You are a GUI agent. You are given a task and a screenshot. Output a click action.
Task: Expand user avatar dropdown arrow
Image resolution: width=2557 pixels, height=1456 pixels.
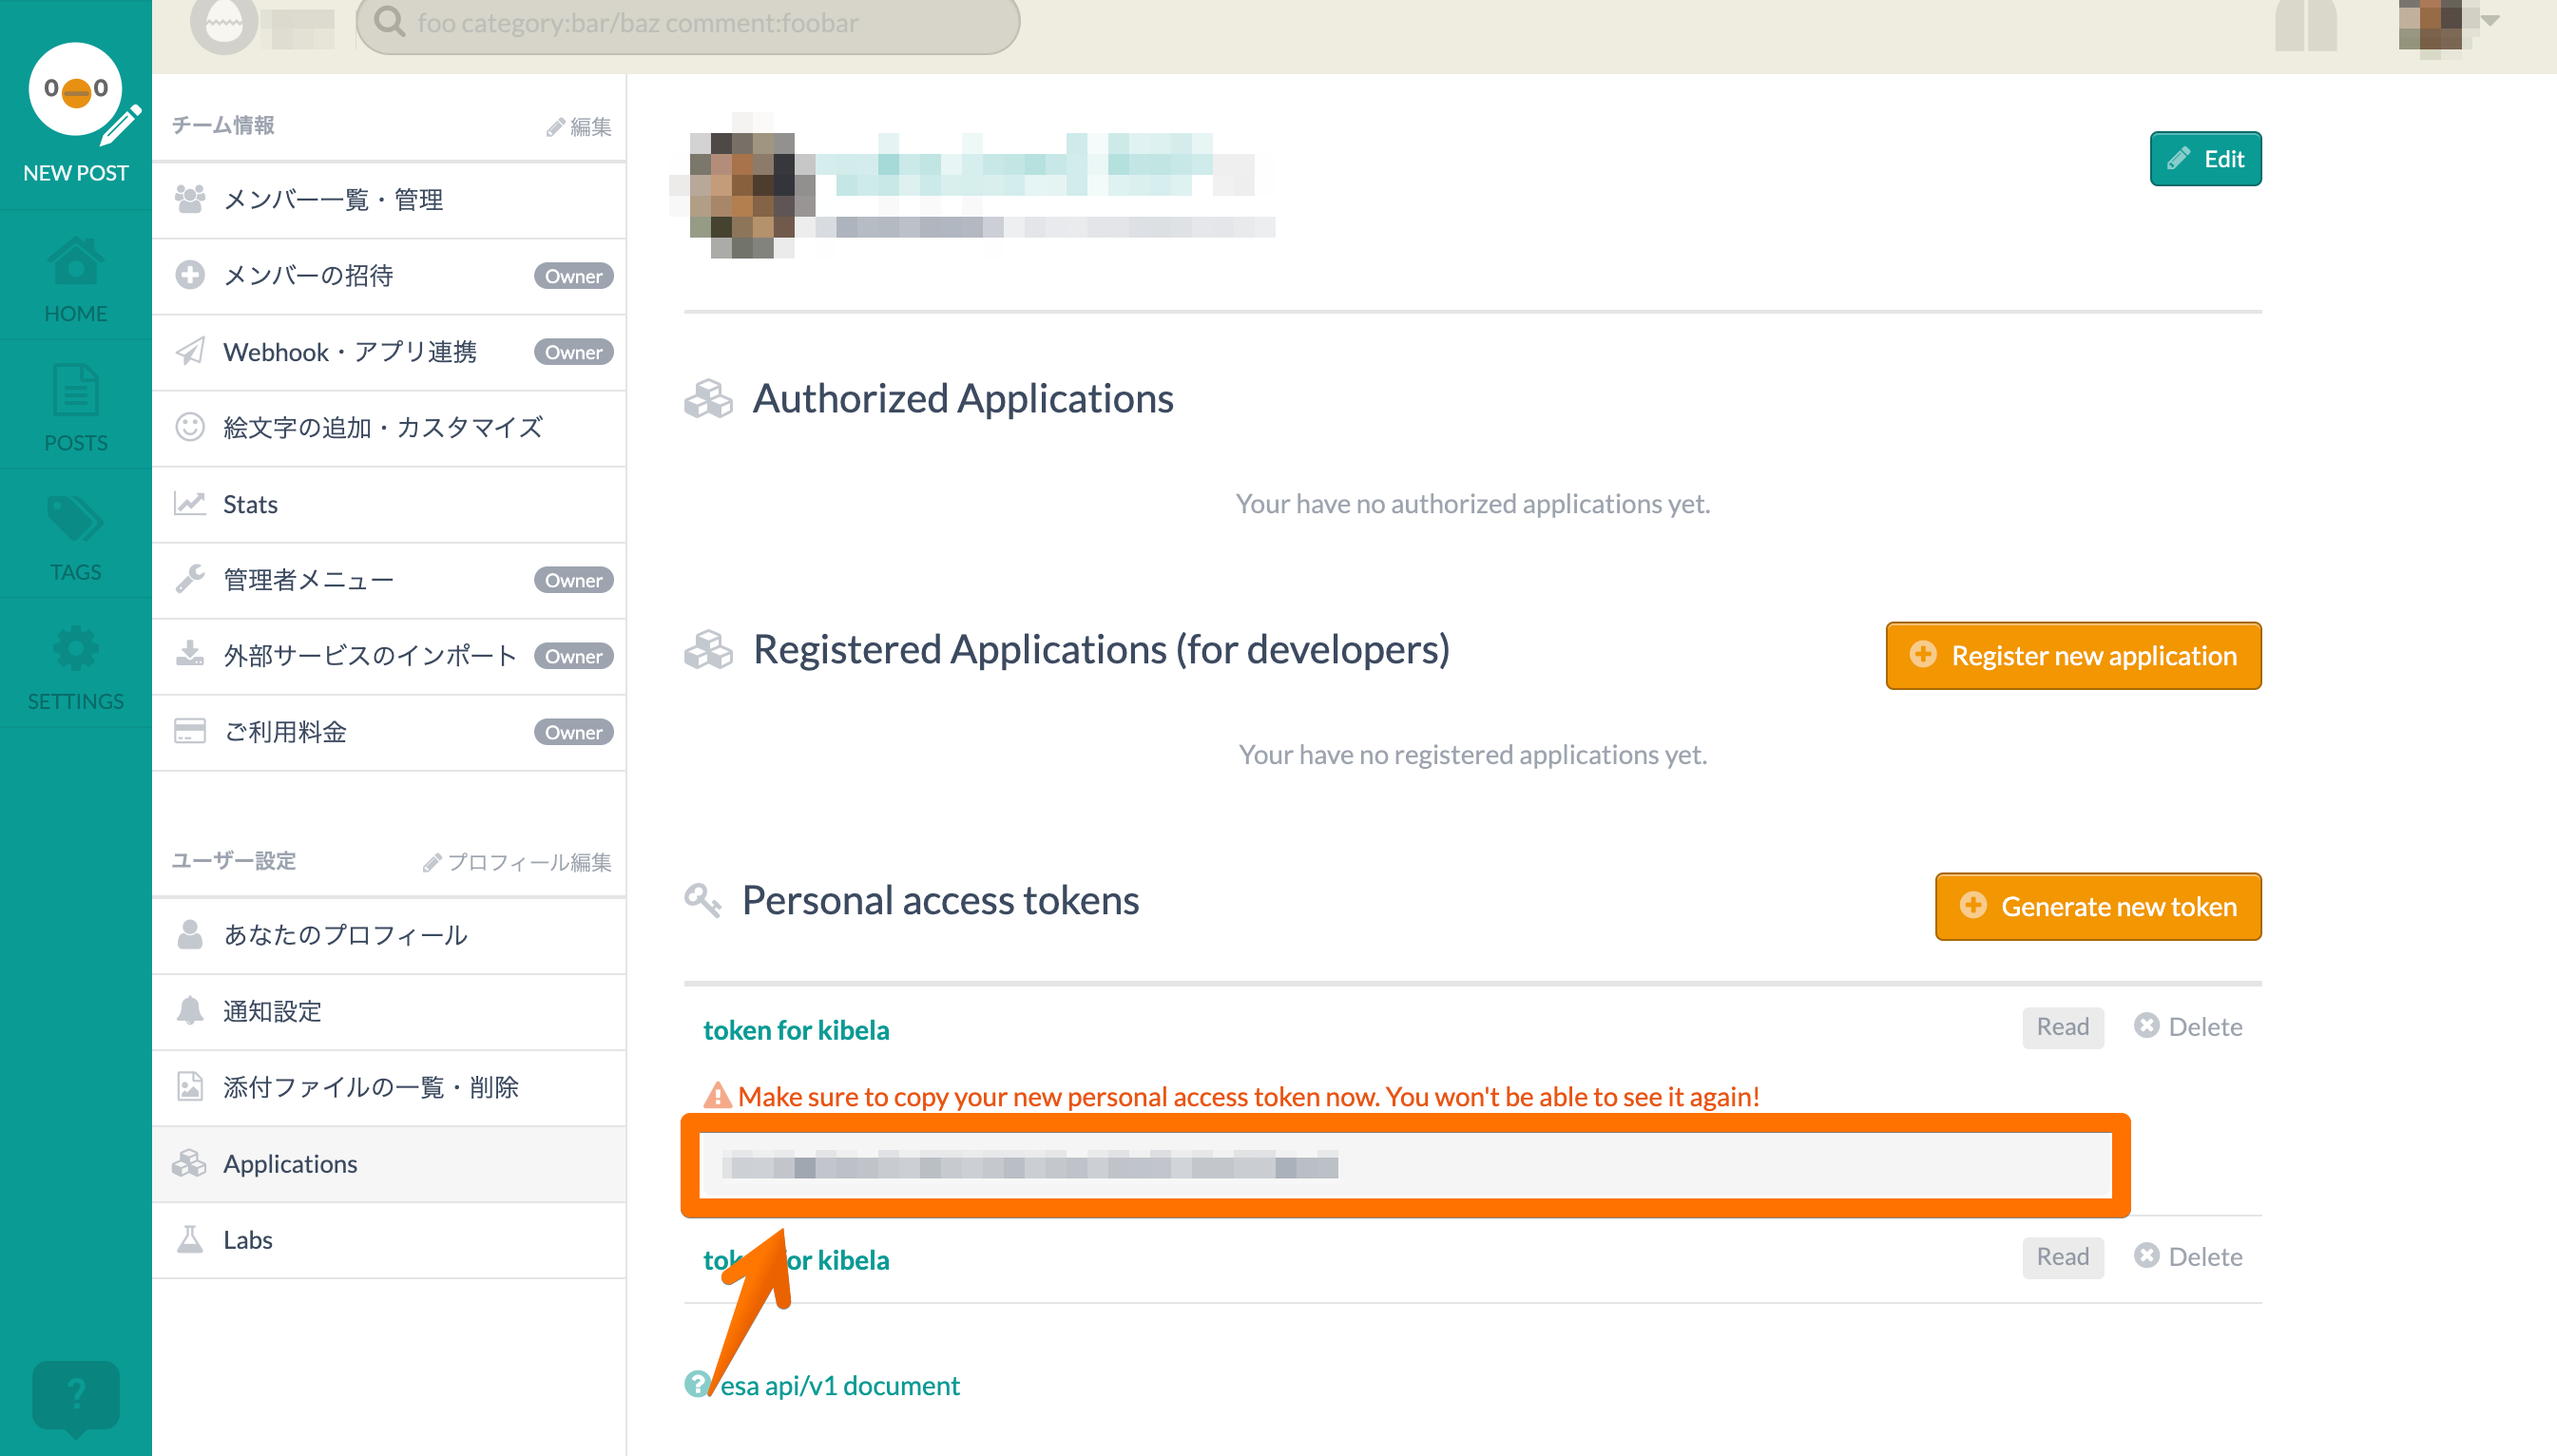coord(2489,20)
